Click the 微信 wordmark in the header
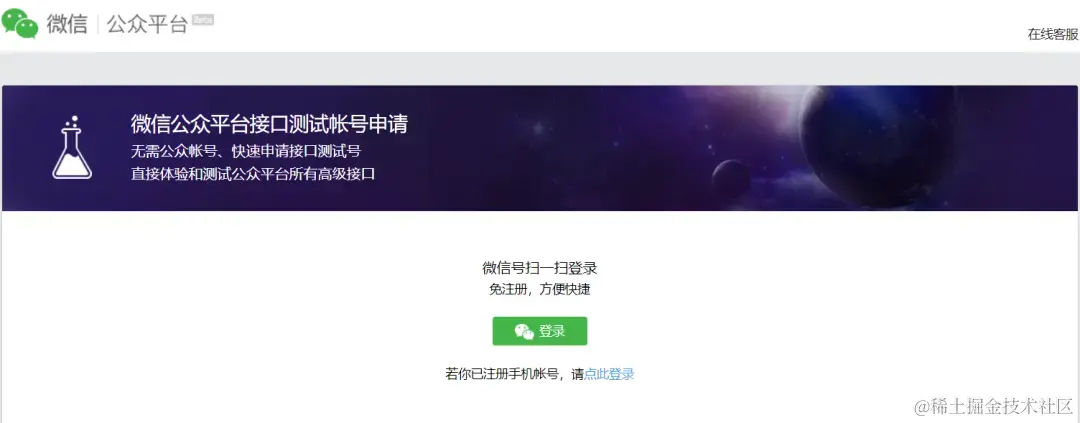This screenshot has height=423, width=1080. click(x=67, y=24)
